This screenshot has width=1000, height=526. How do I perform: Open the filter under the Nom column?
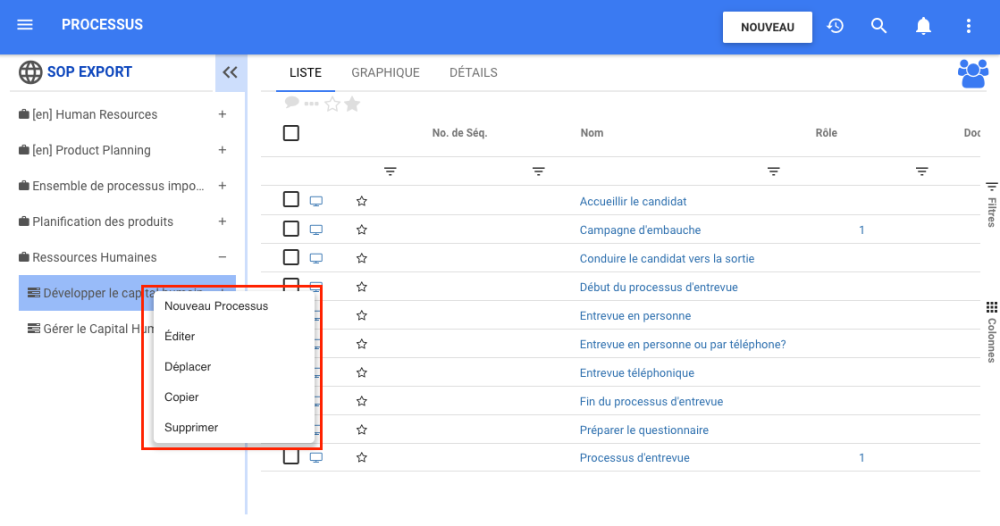[x=773, y=172]
